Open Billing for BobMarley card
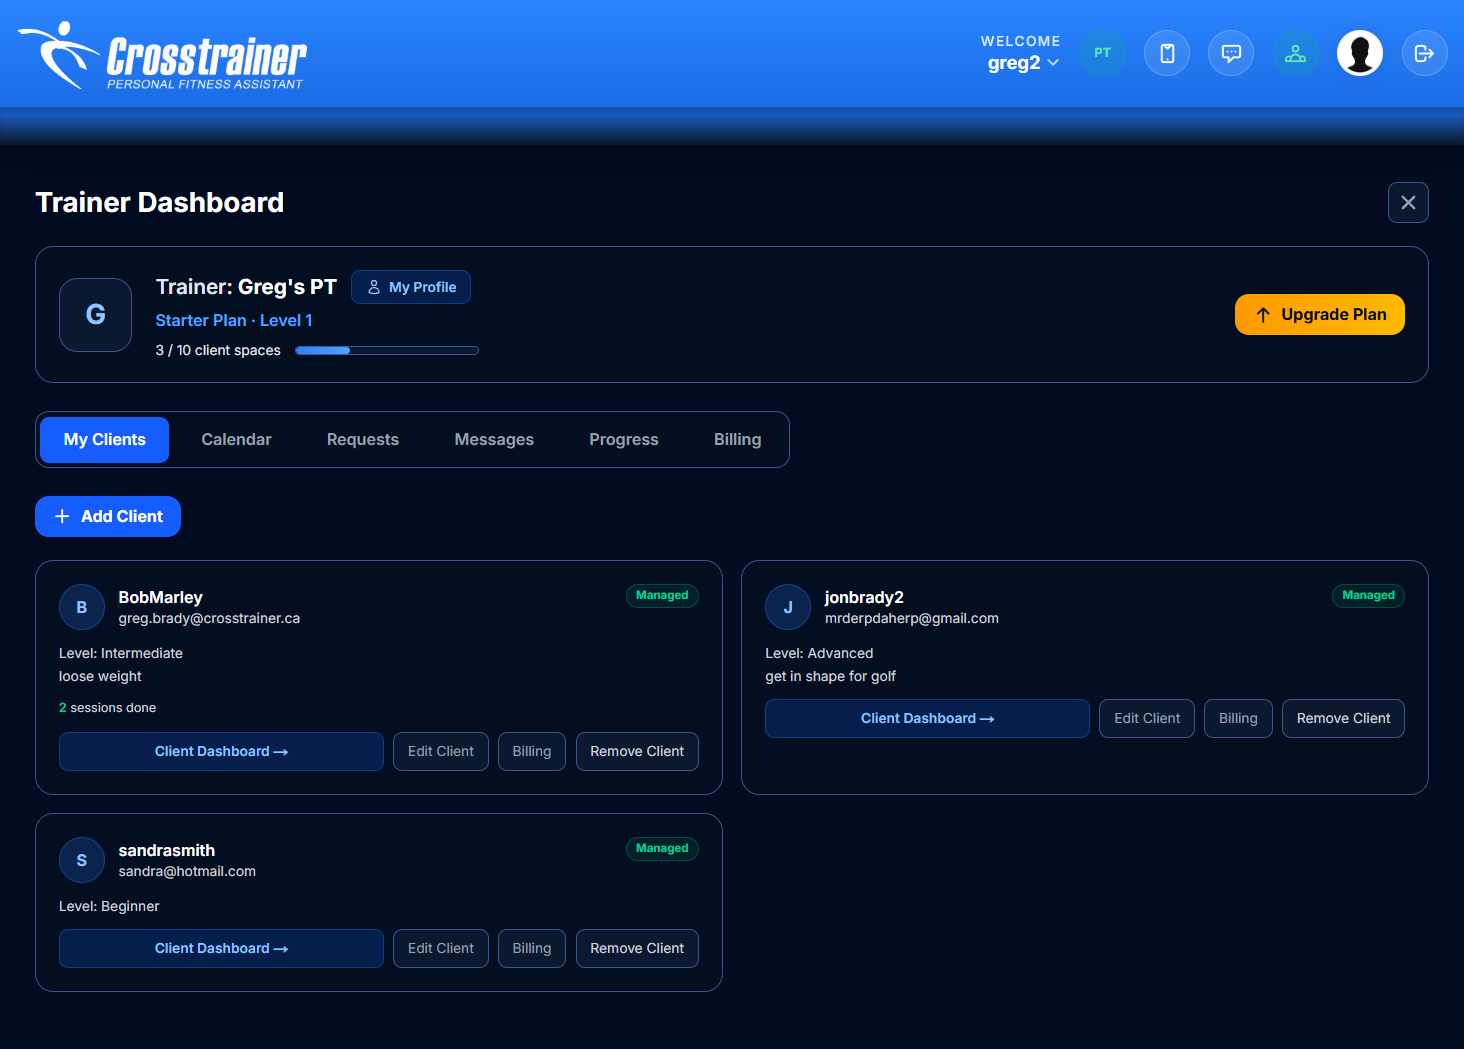Image resolution: width=1464 pixels, height=1049 pixels. [x=532, y=751]
